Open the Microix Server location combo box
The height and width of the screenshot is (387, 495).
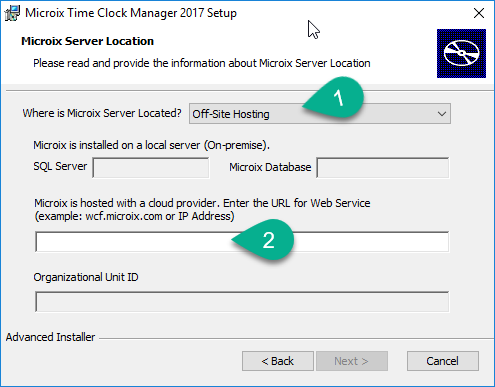pyautogui.click(x=320, y=114)
